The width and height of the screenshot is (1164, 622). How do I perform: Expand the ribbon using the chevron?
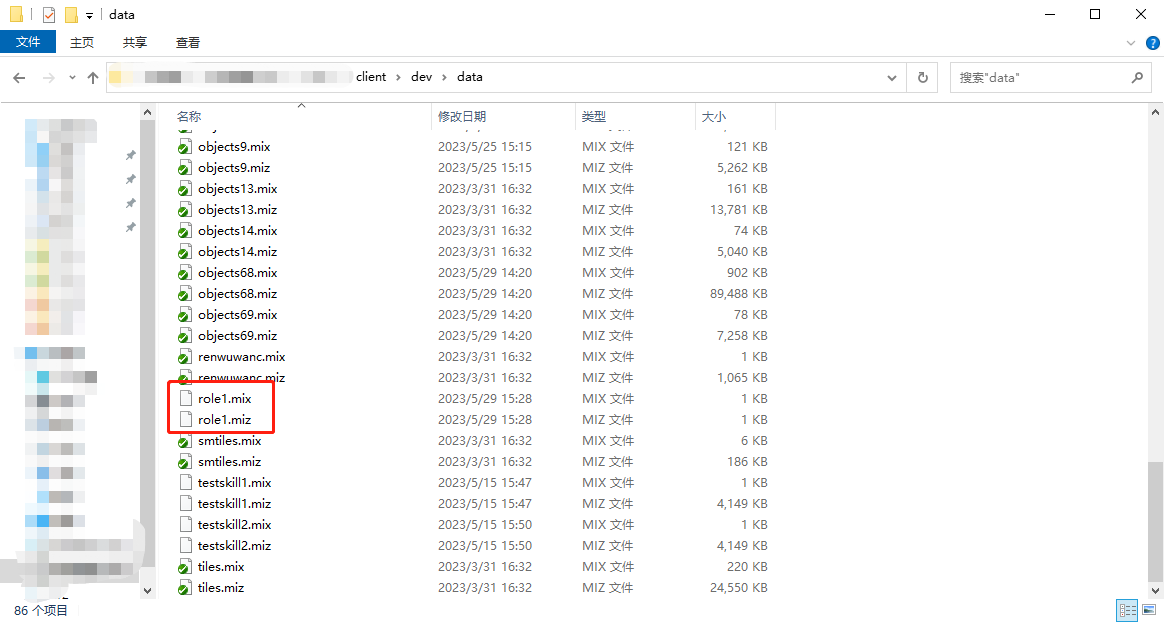(1131, 43)
